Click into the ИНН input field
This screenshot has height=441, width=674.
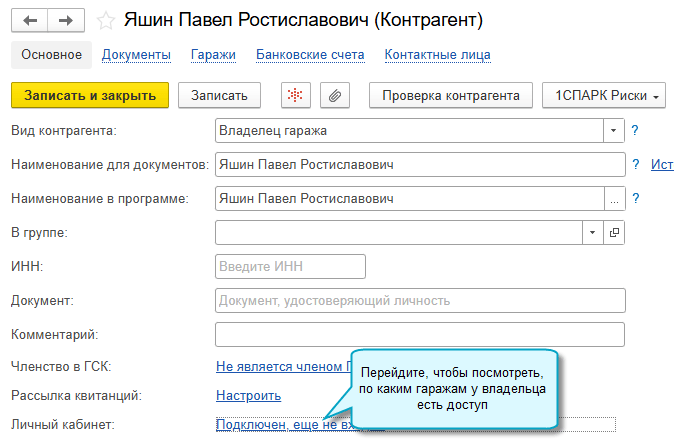tap(290, 266)
